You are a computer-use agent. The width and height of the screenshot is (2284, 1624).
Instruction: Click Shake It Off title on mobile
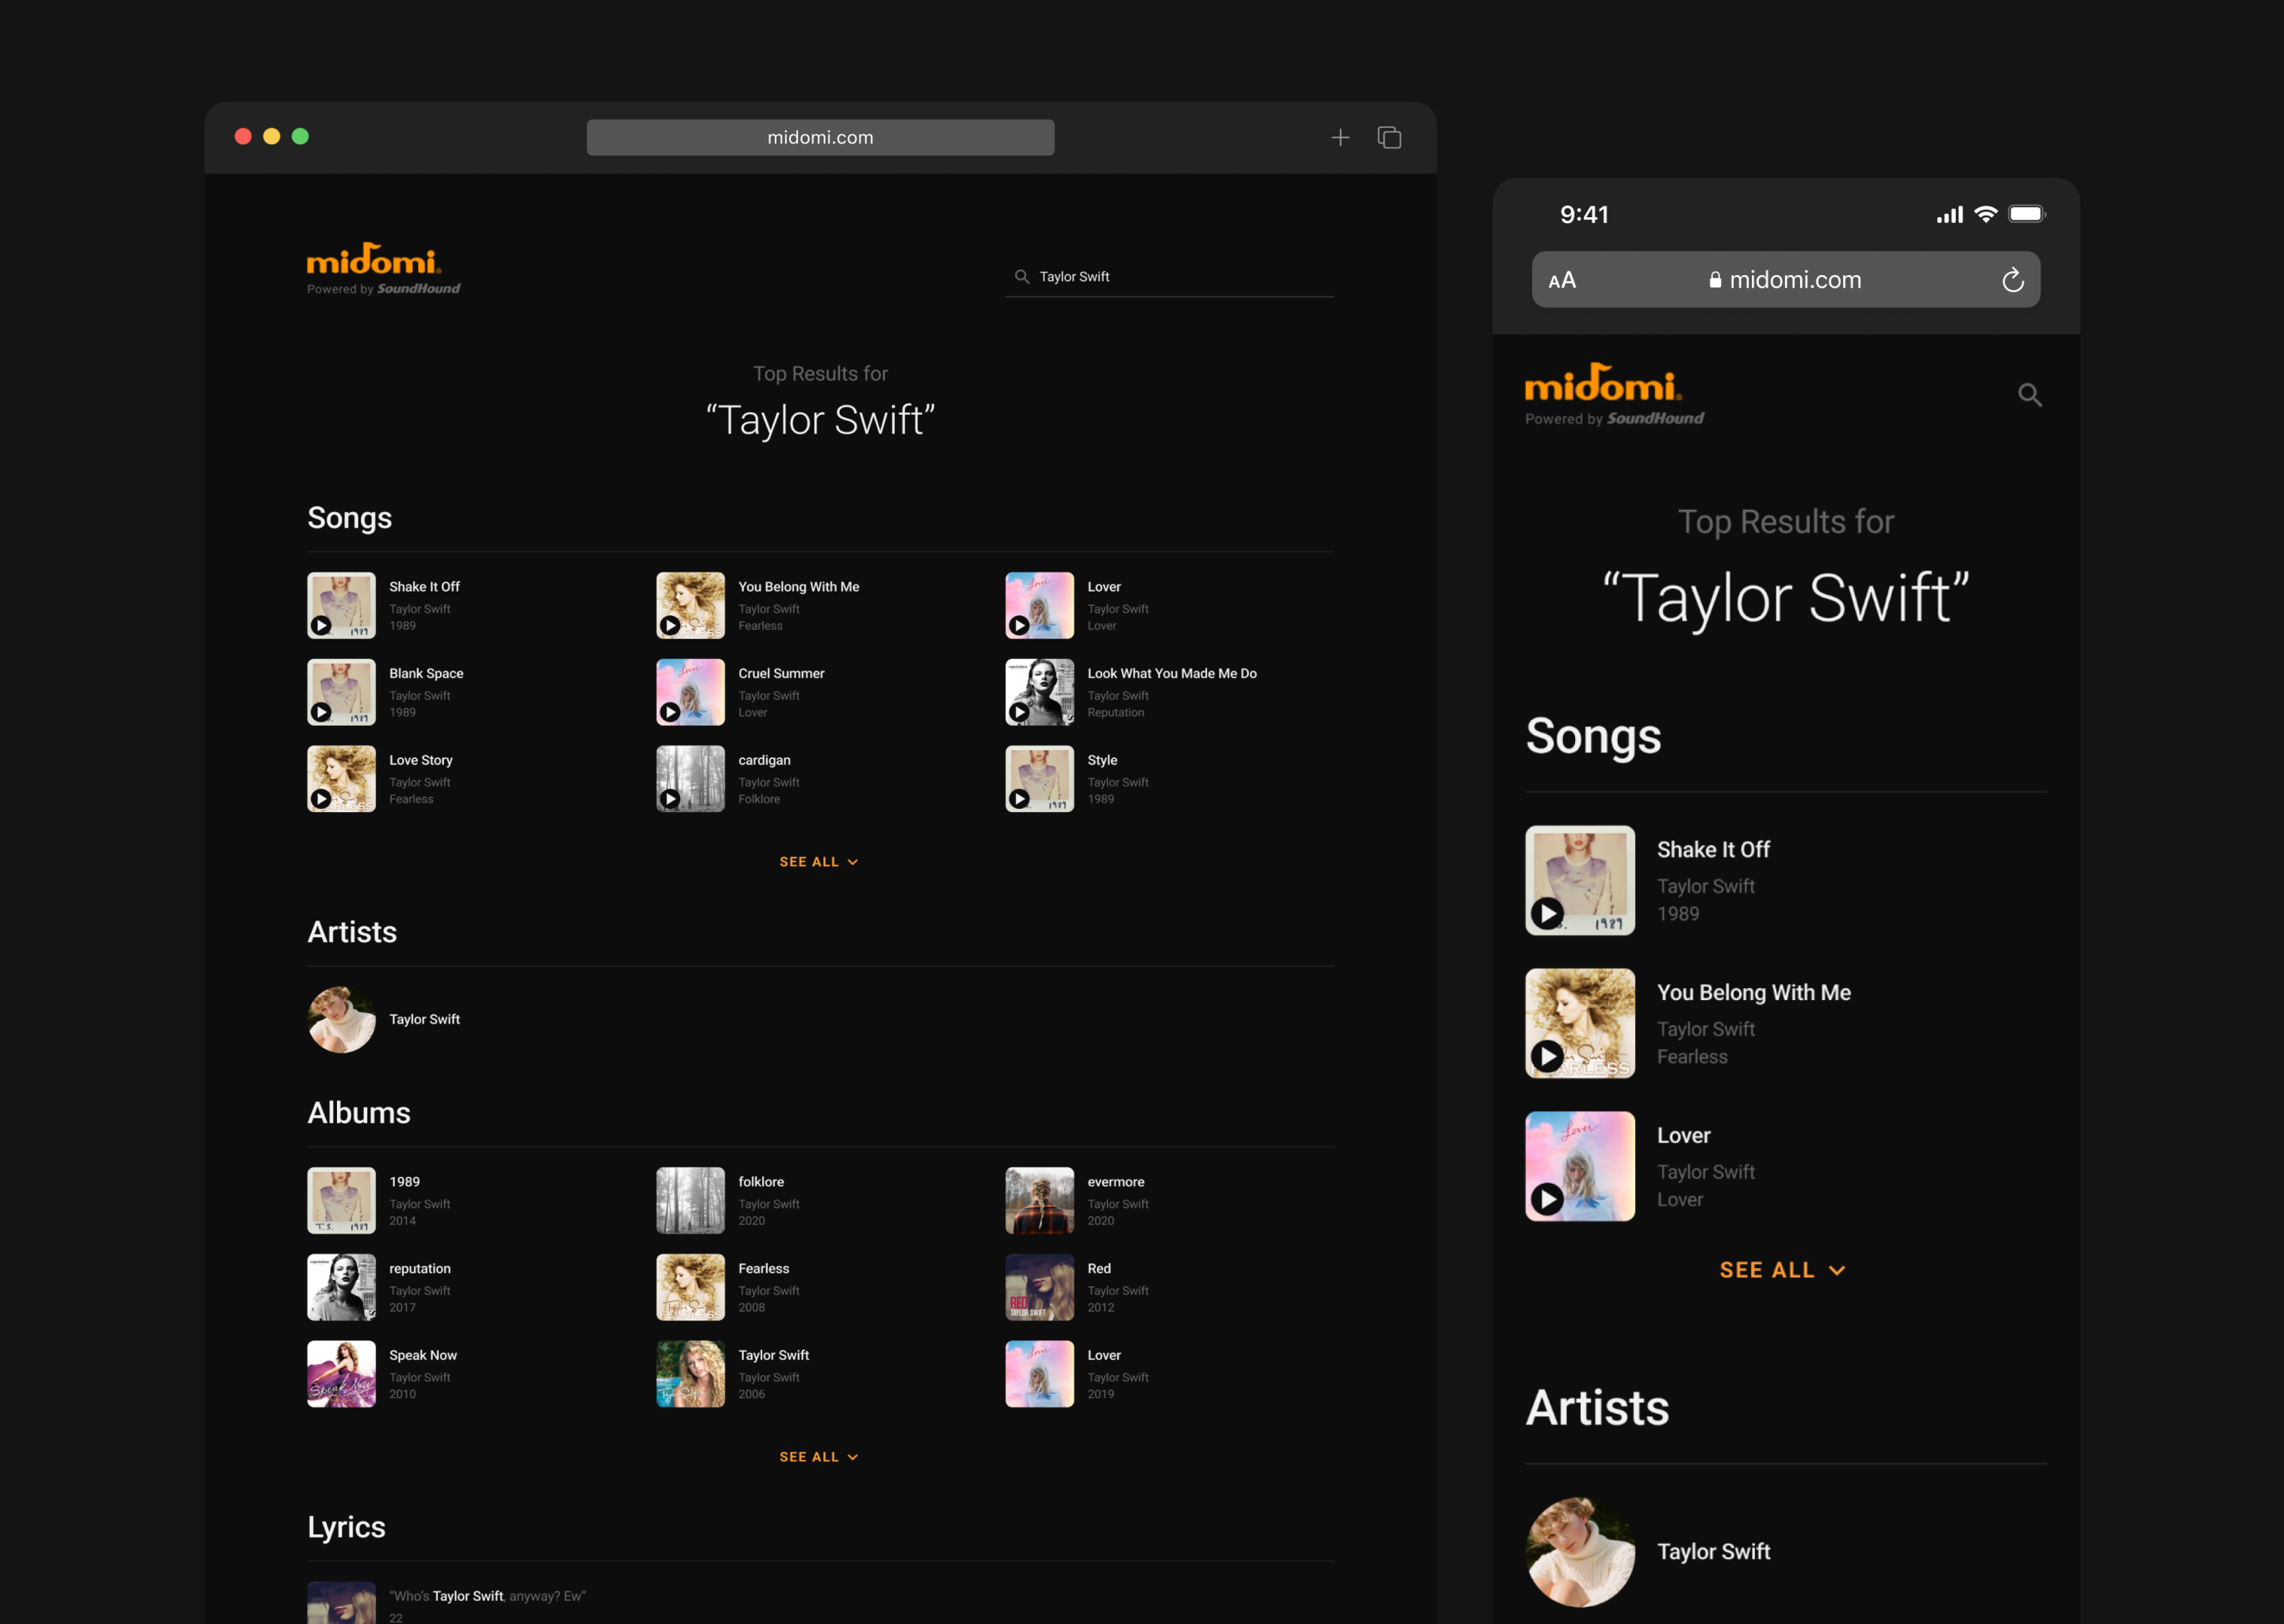(1713, 849)
